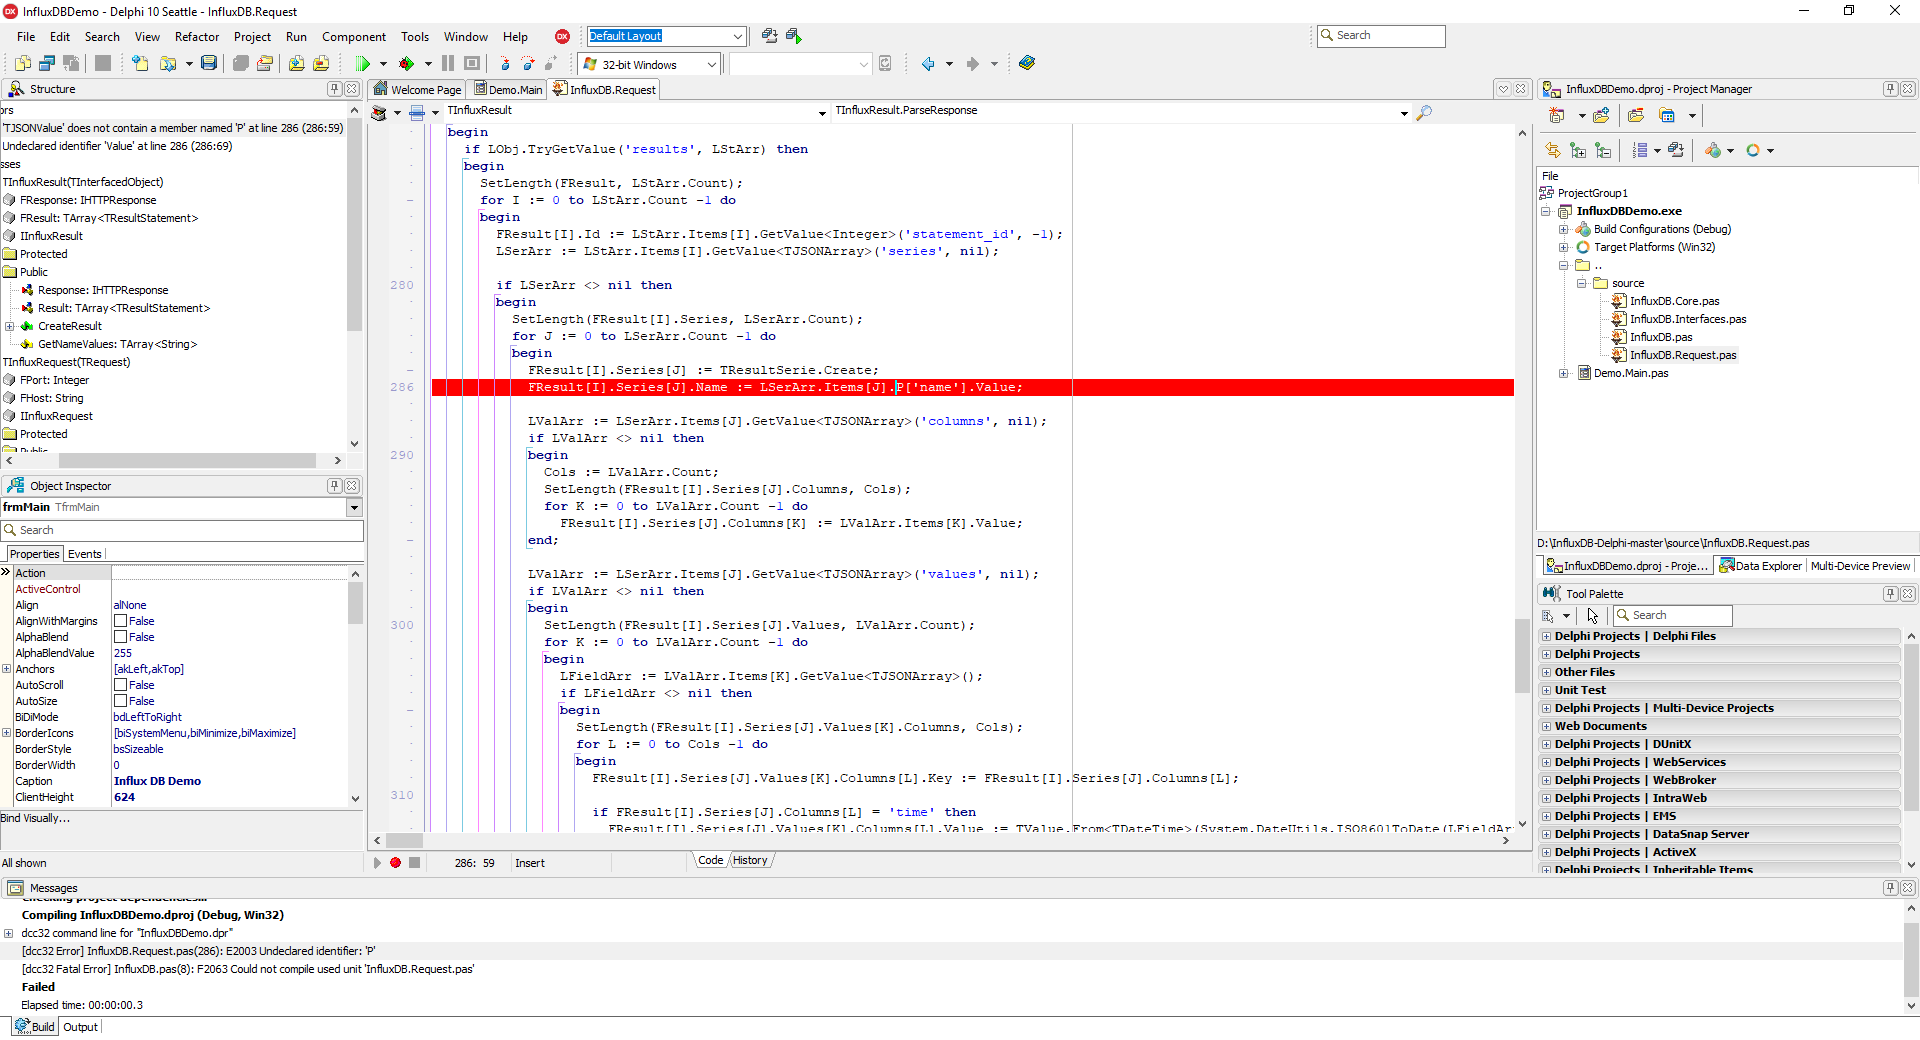The height and width of the screenshot is (1040, 1920).
Task: Open the 32-bit Windows platform dropdown
Action: click(712, 65)
